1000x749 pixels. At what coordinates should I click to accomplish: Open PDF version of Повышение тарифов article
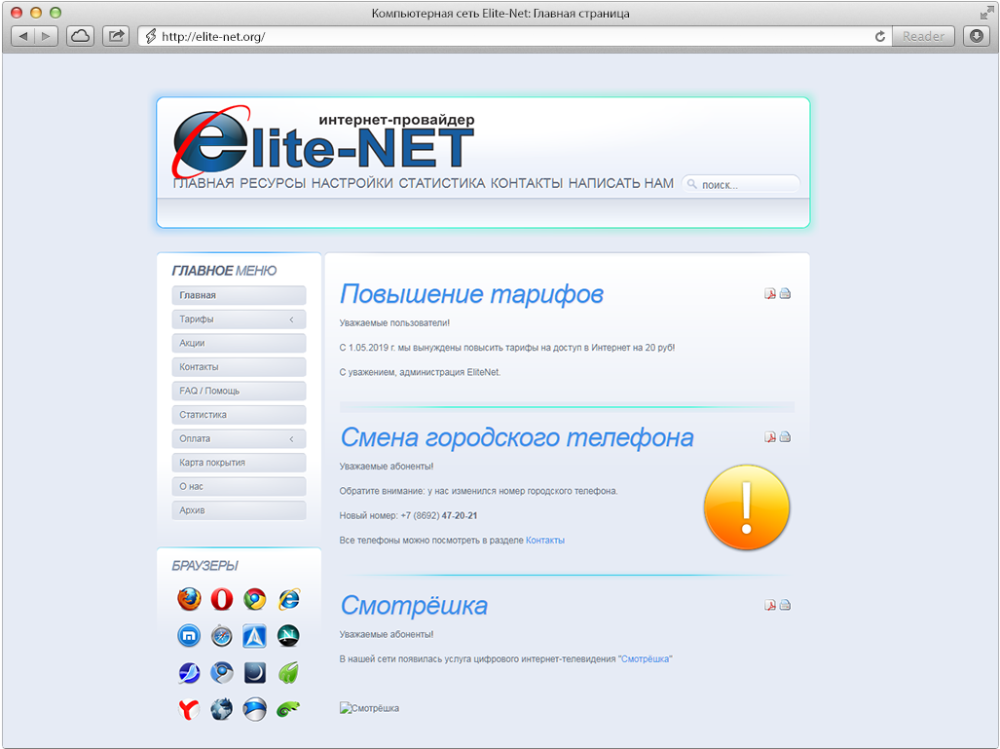tap(770, 293)
